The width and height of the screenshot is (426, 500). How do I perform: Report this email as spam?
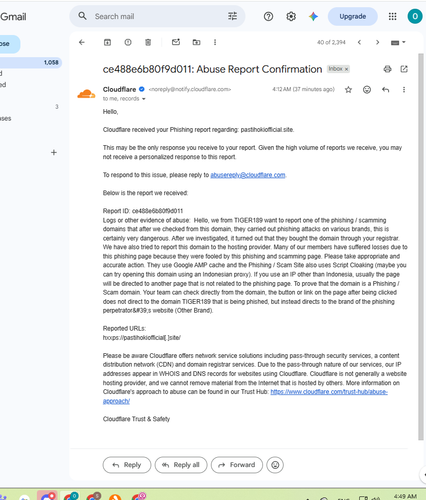coord(128,42)
